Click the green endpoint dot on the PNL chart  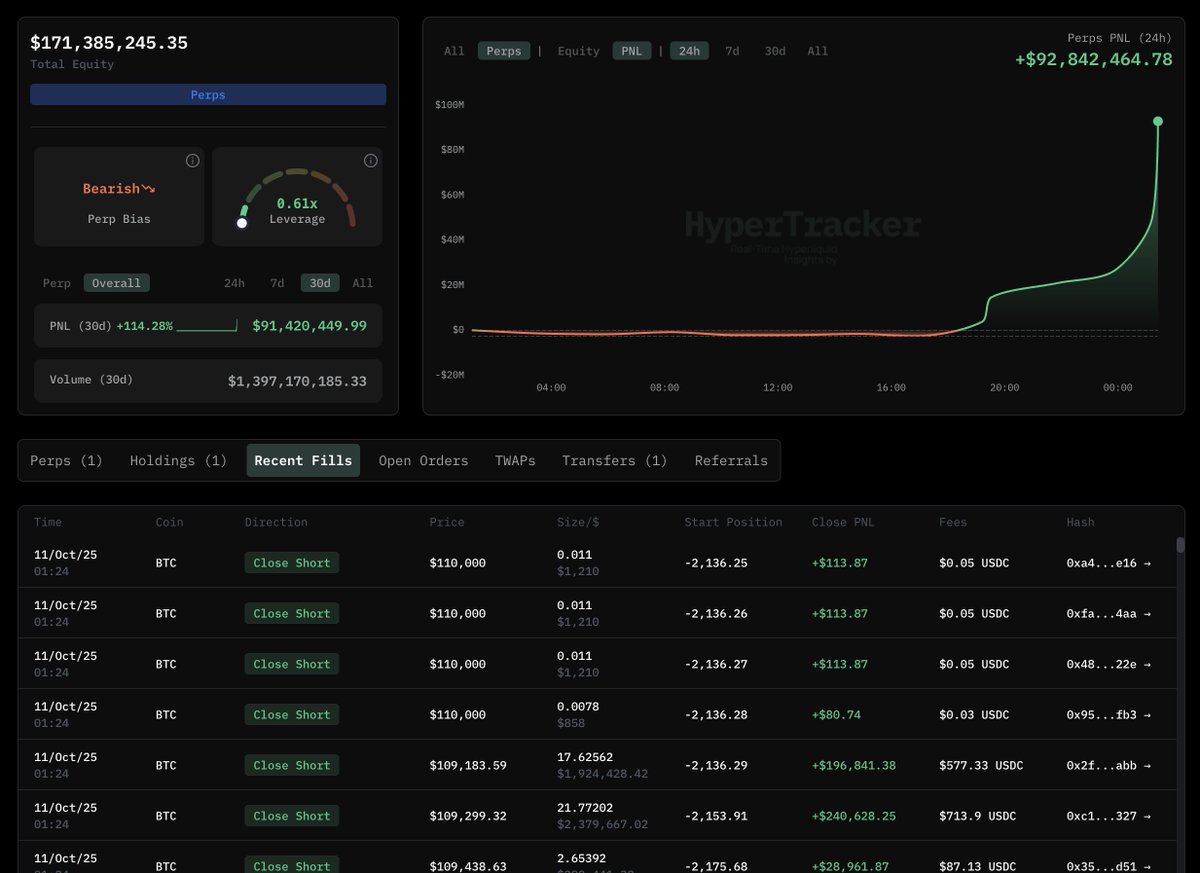click(x=1158, y=120)
